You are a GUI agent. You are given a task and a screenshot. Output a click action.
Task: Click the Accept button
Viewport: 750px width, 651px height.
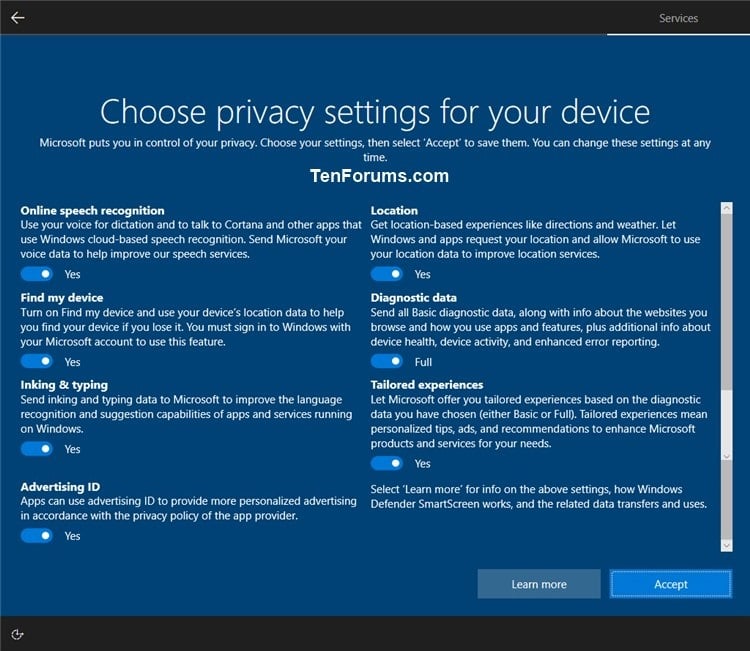coord(671,584)
